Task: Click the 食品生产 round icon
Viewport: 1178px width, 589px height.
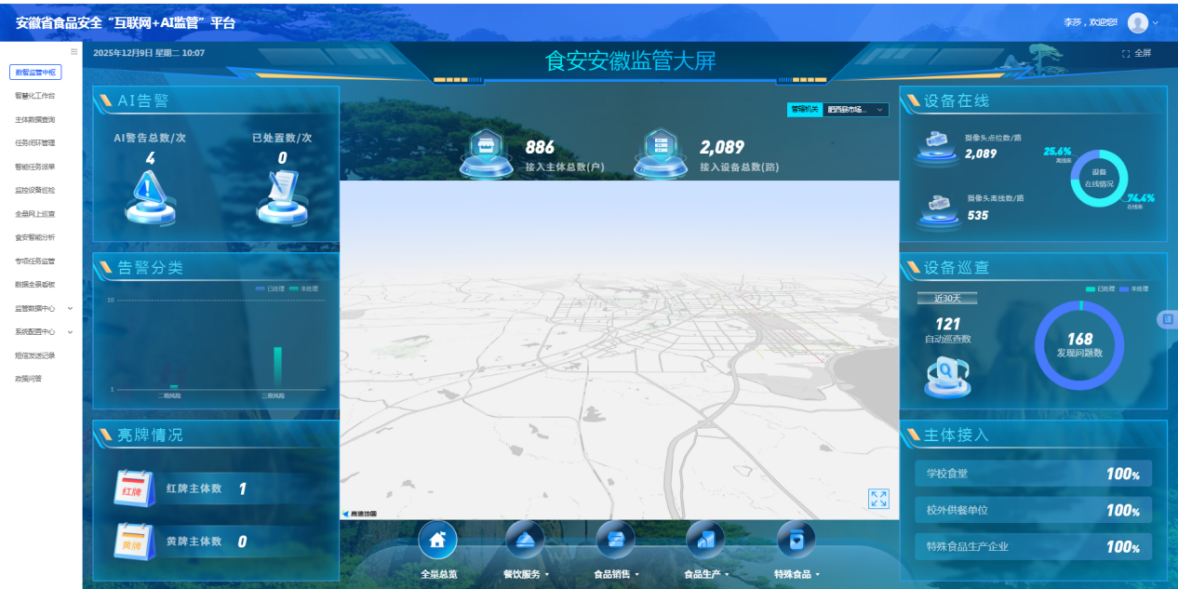Action: (x=705, y=540)
